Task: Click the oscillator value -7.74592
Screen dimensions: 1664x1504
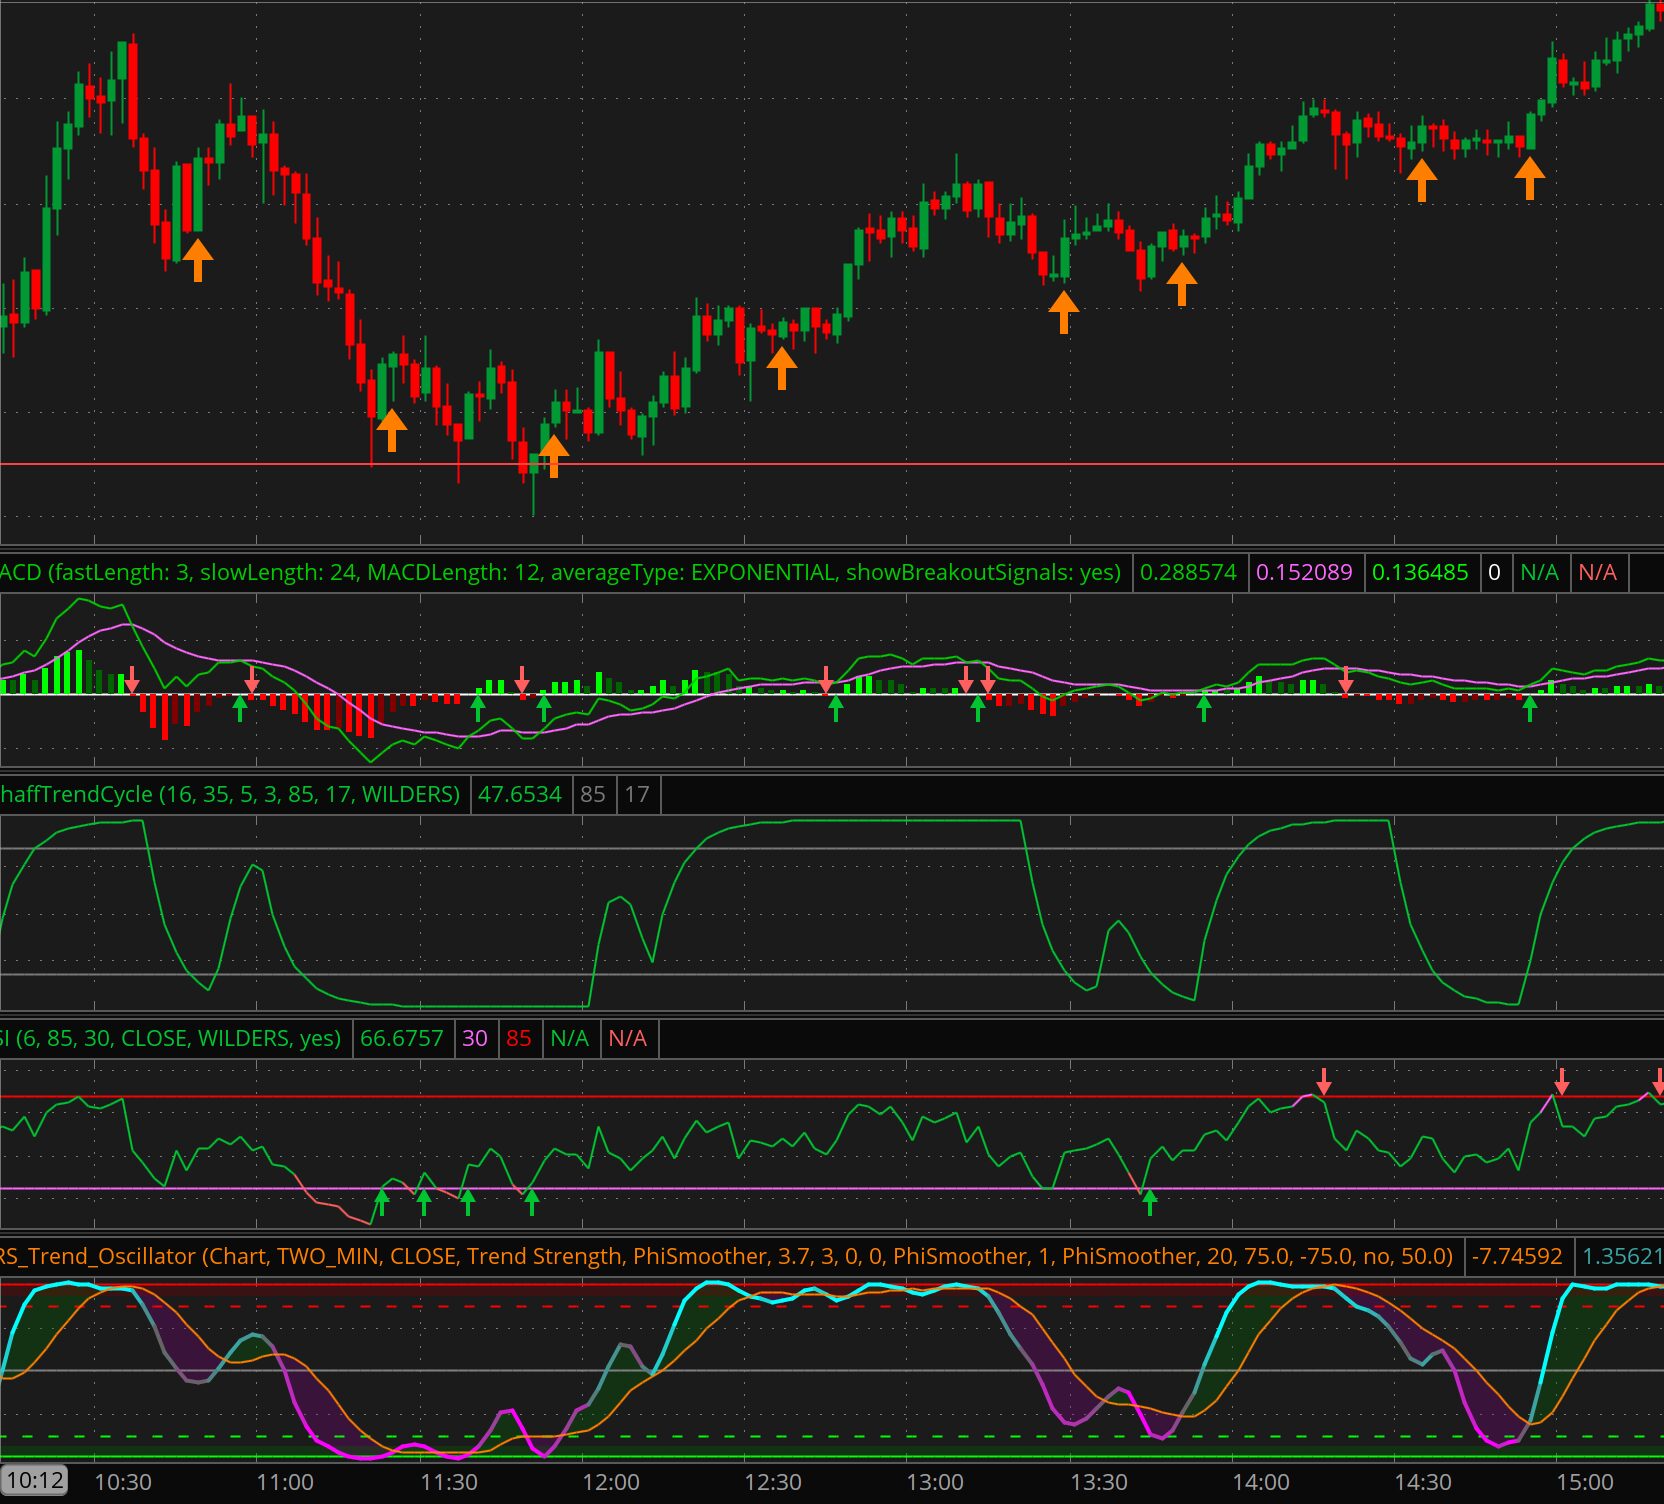Action: (1517, 1256)
